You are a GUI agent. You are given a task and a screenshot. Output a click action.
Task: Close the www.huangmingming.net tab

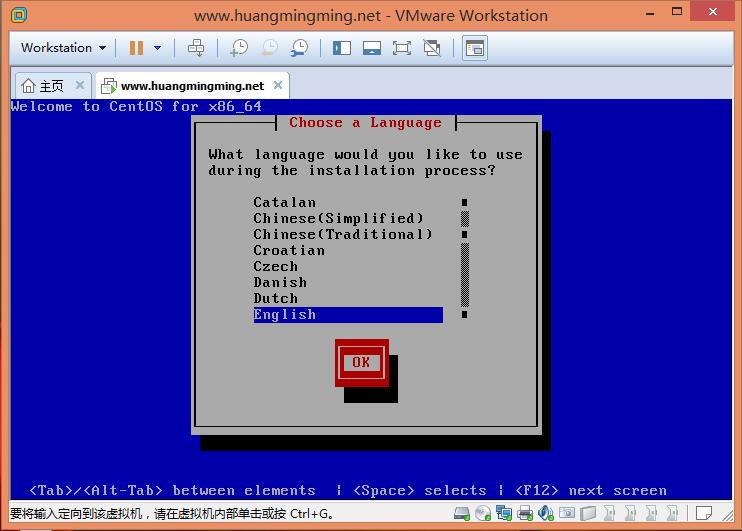[x=278, y=85]
